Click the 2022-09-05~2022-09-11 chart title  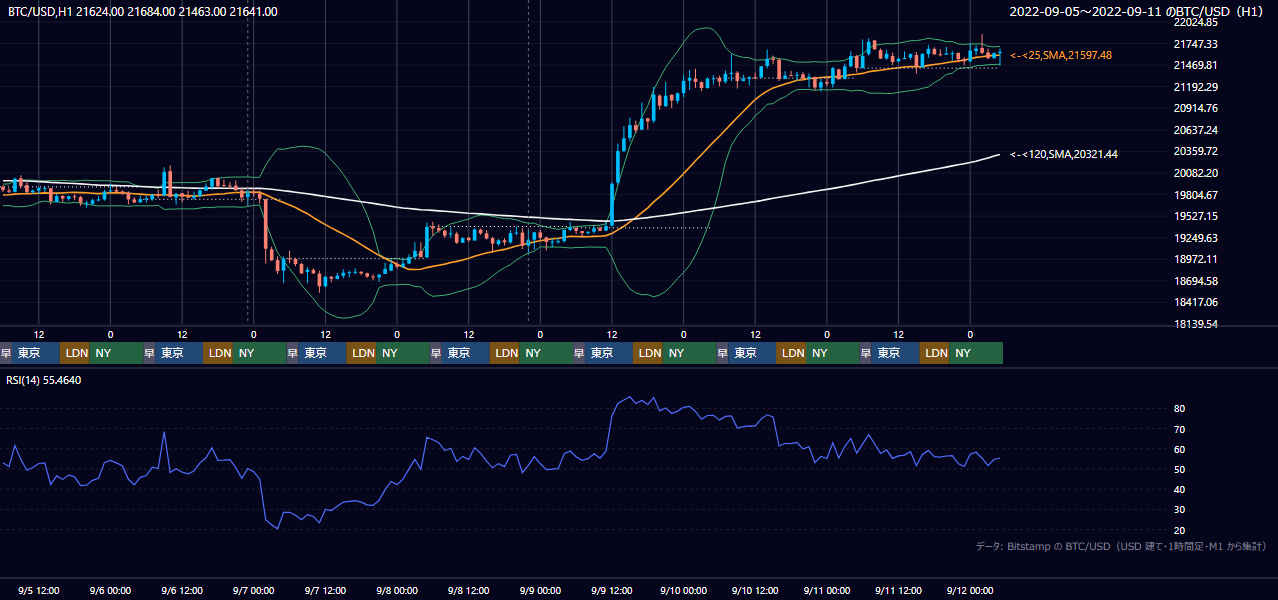(1138, 12)
